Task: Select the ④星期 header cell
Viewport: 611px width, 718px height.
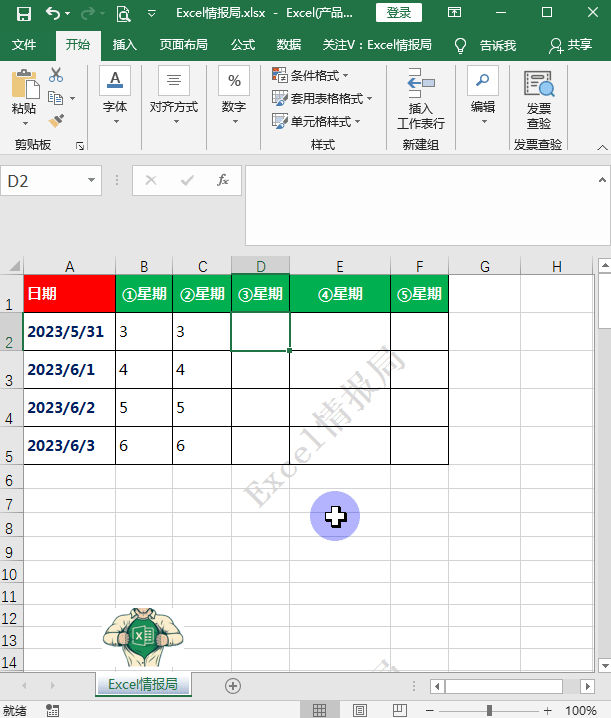Action: click(340, 294)
